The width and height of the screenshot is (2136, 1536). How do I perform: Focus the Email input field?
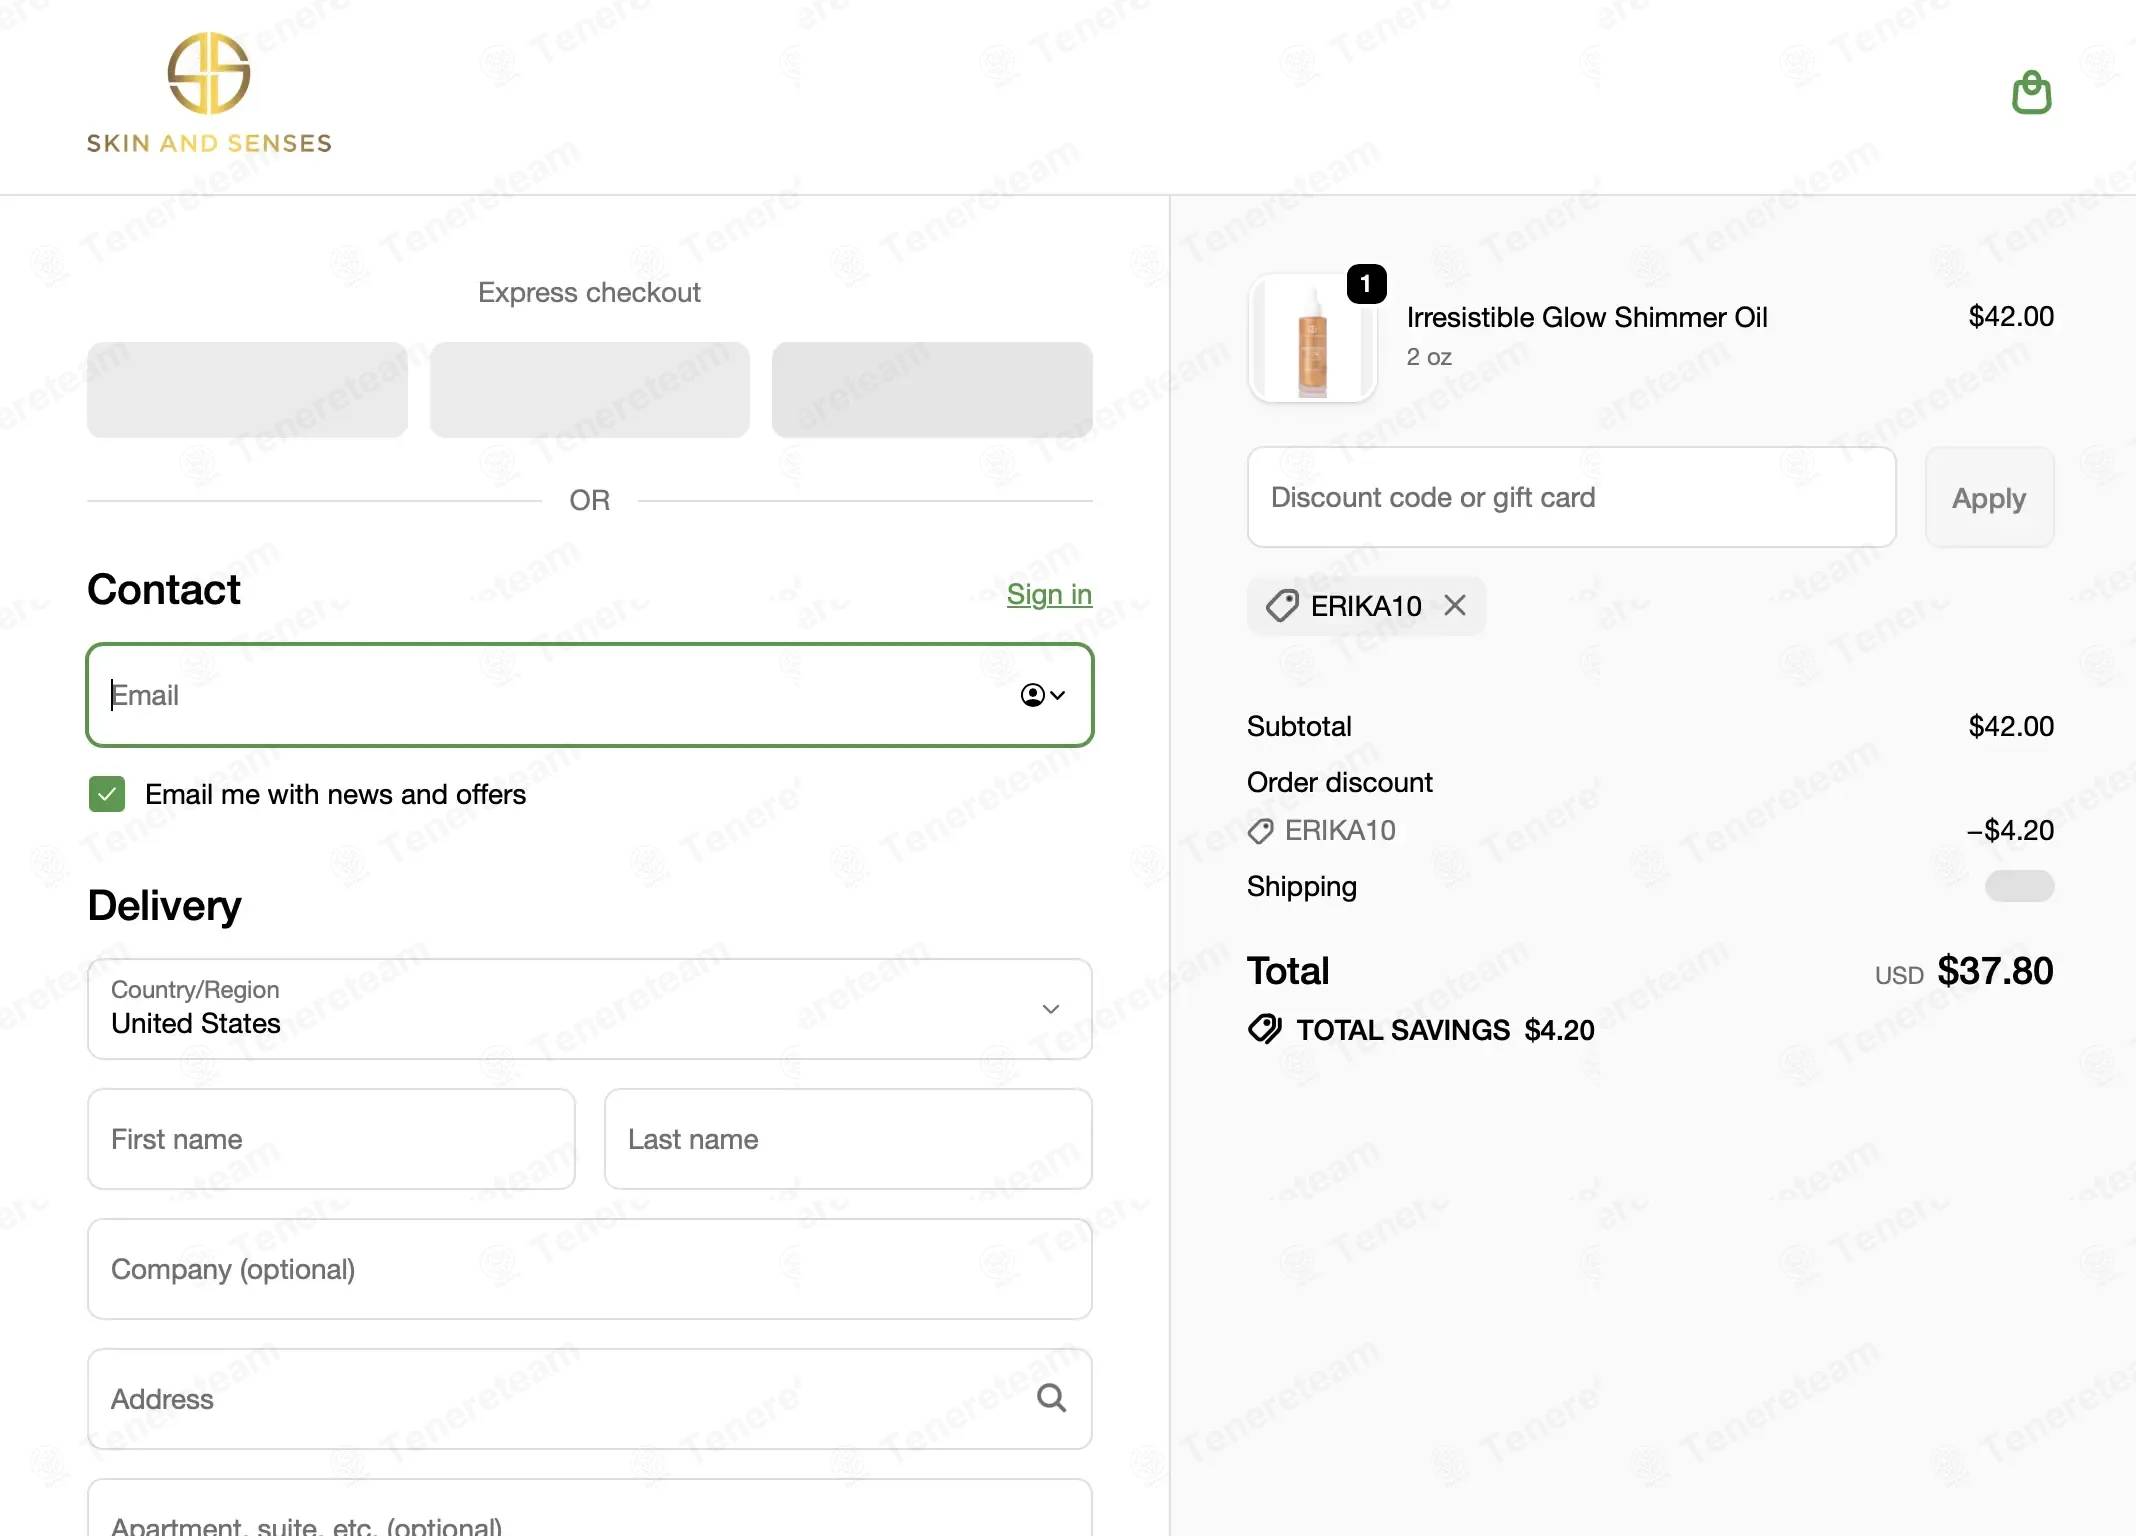point(590,695)
